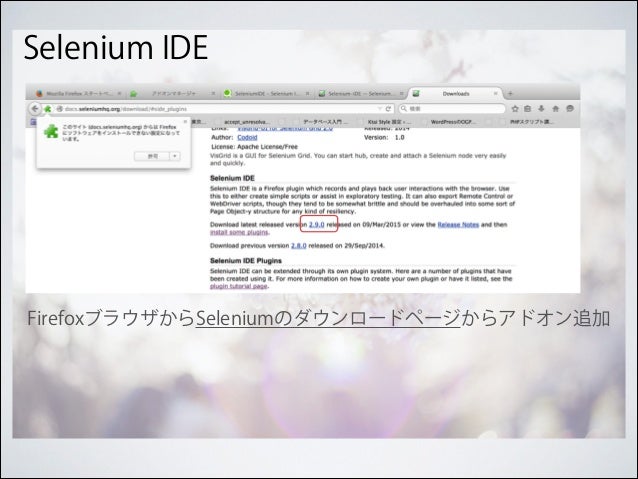
Task: Click the address bar URL field
Action: click(x=220, y=109)
